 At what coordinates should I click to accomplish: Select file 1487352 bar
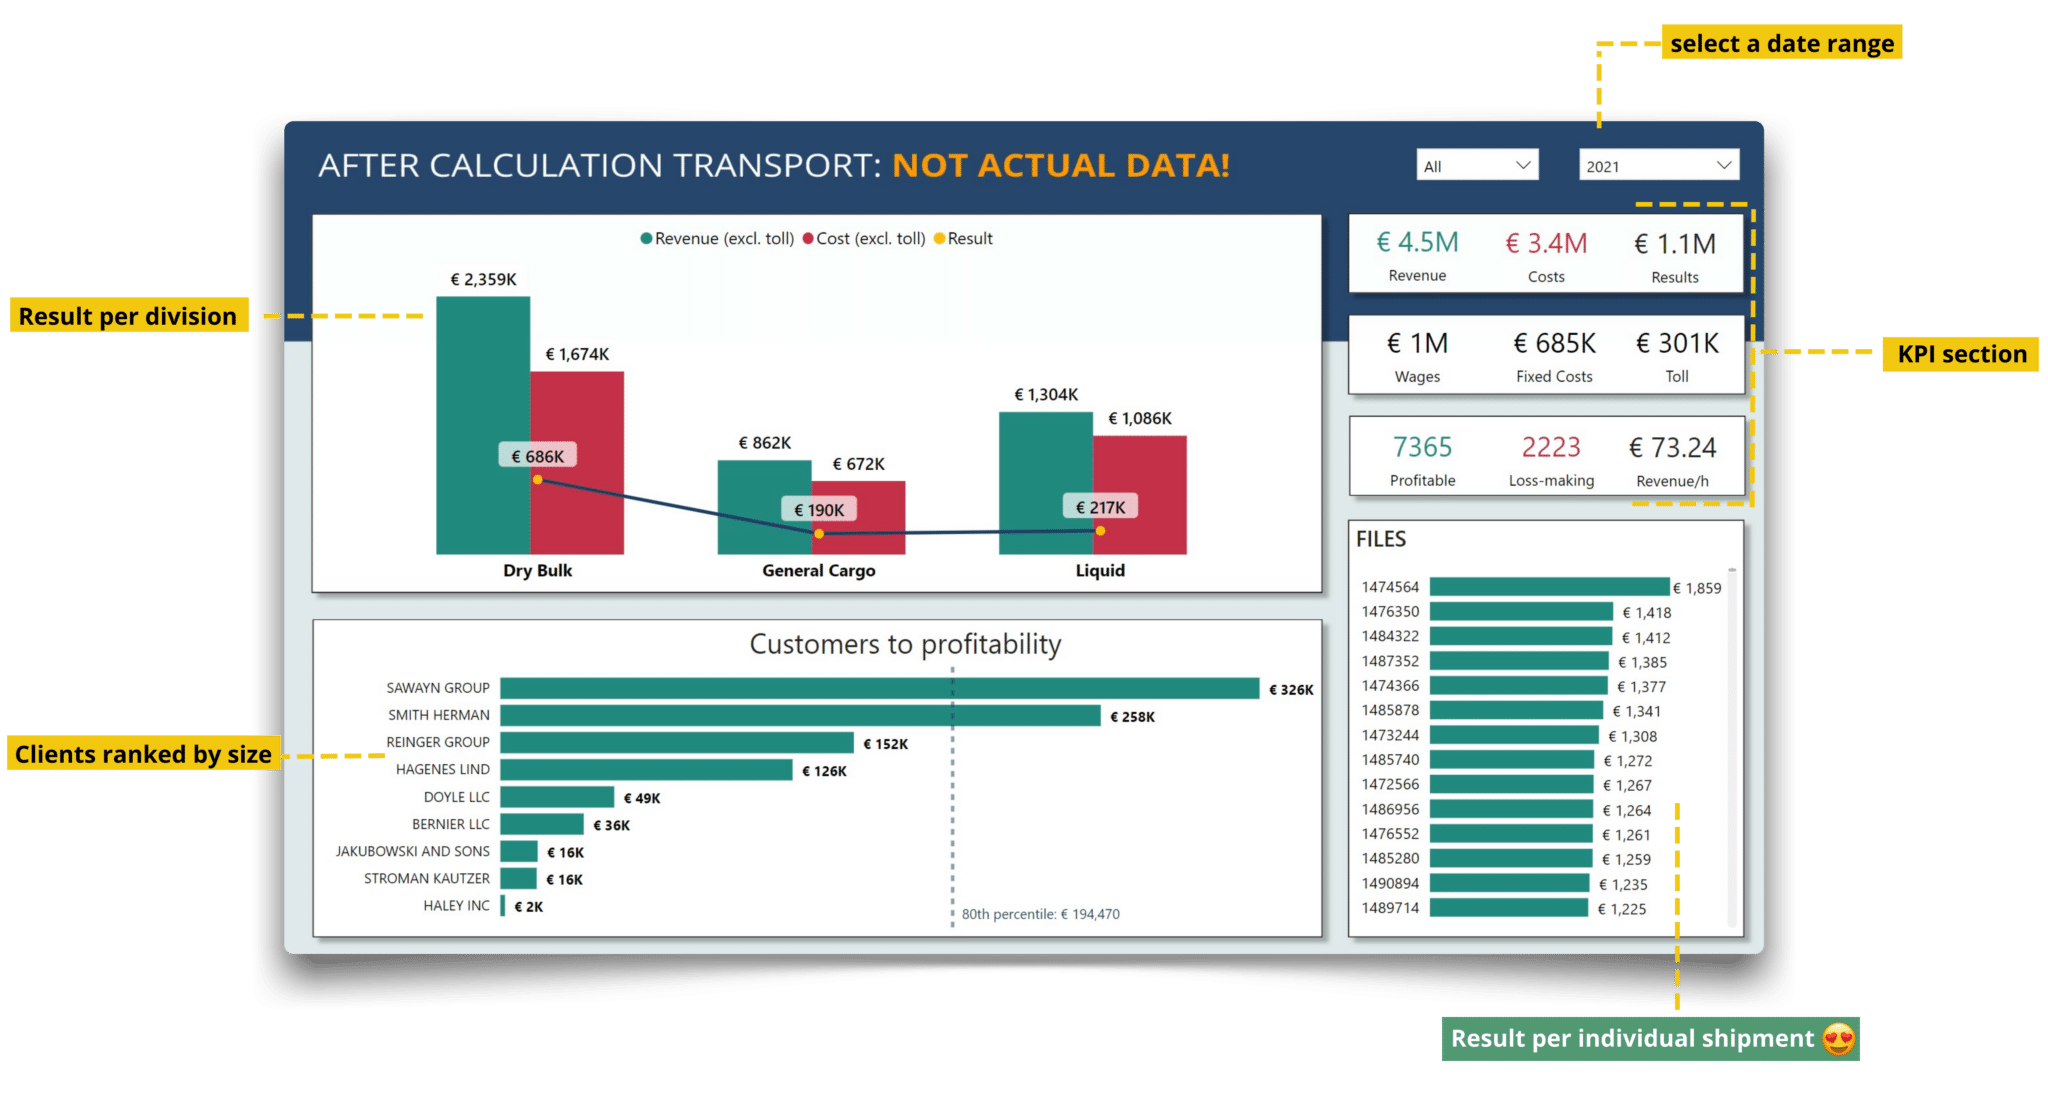pos(1519,661)
